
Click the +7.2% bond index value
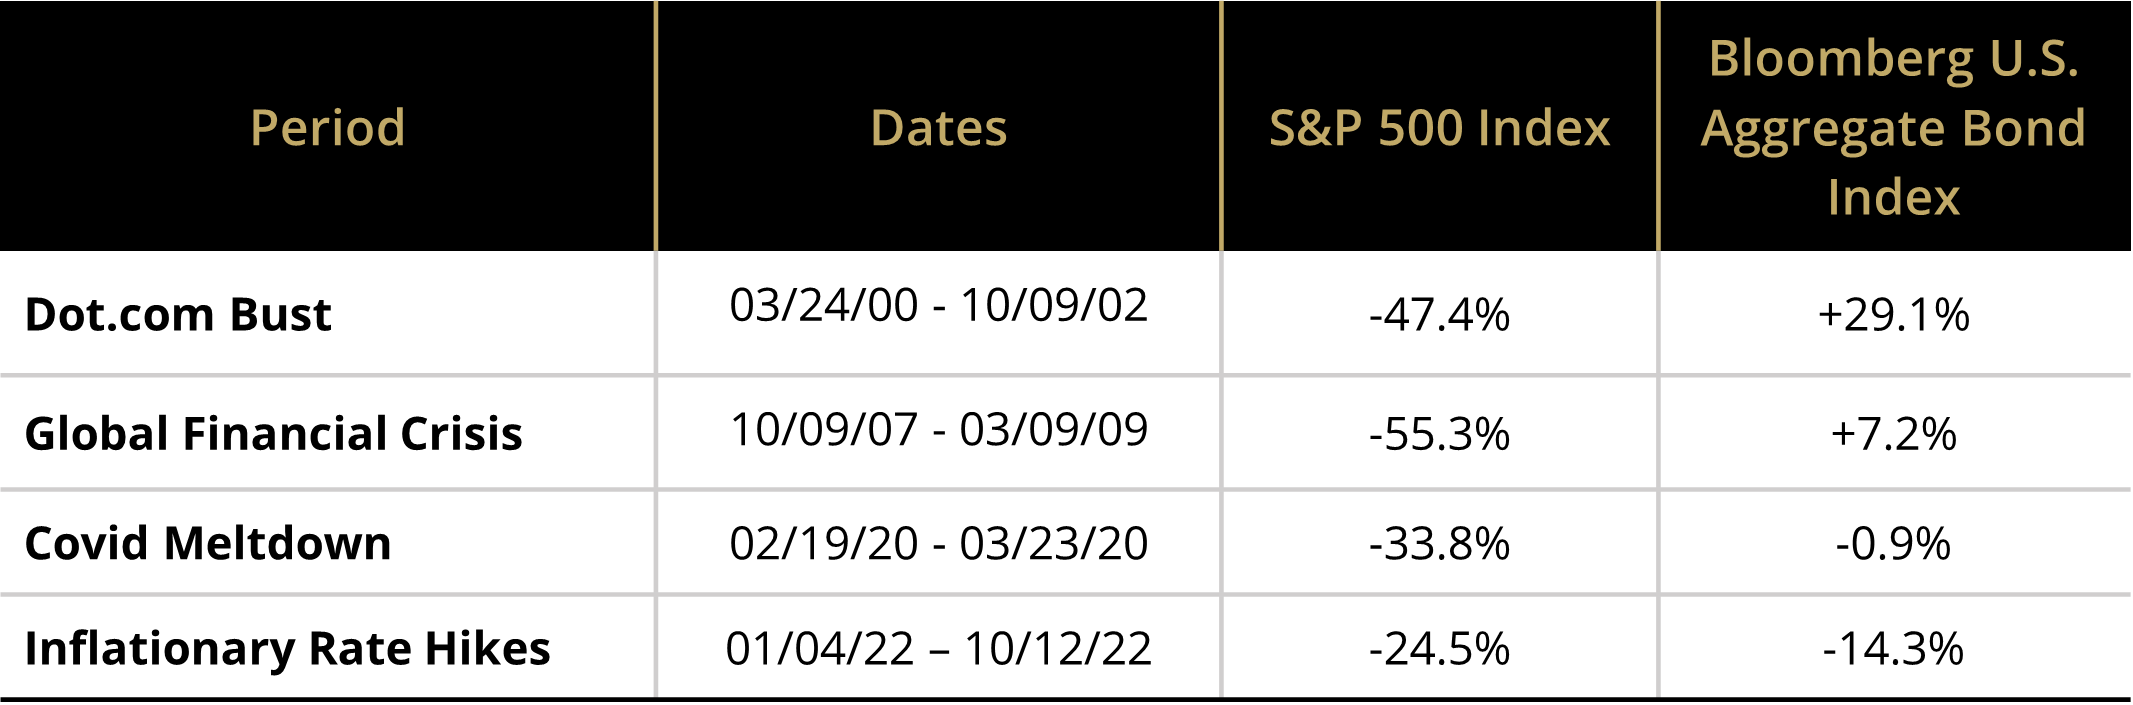pos(1893,434)
